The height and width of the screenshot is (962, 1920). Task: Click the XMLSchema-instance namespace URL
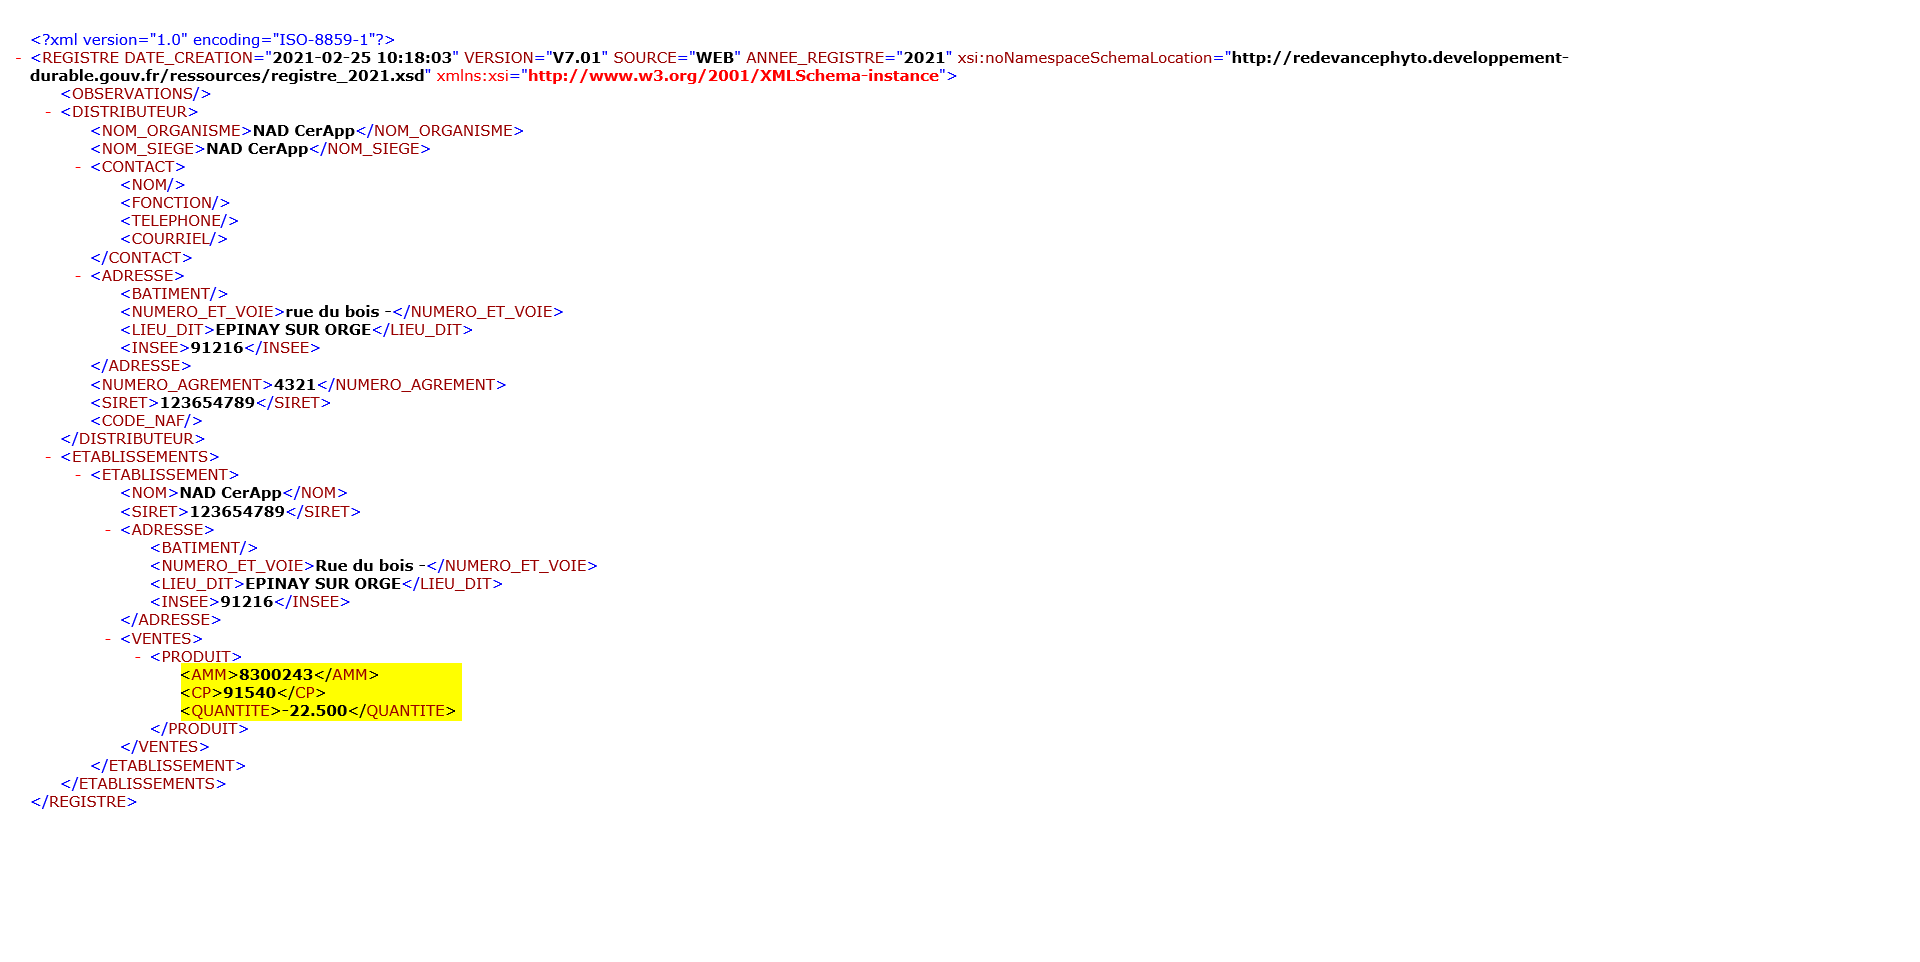pyautogui.click(x=733, y=76)
